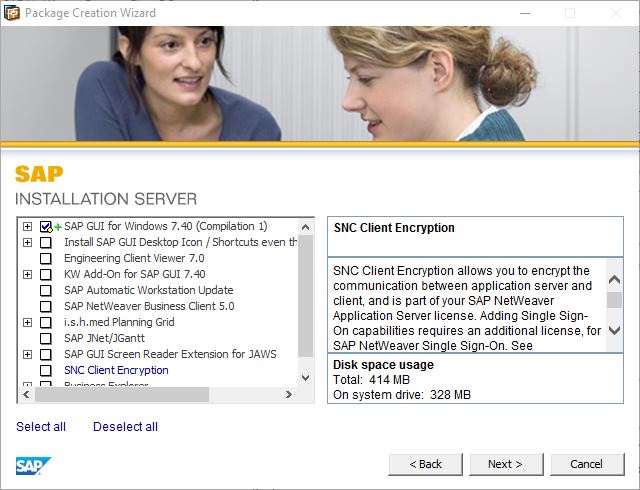Click the SAP logo at bottom left

pos(33,466)
